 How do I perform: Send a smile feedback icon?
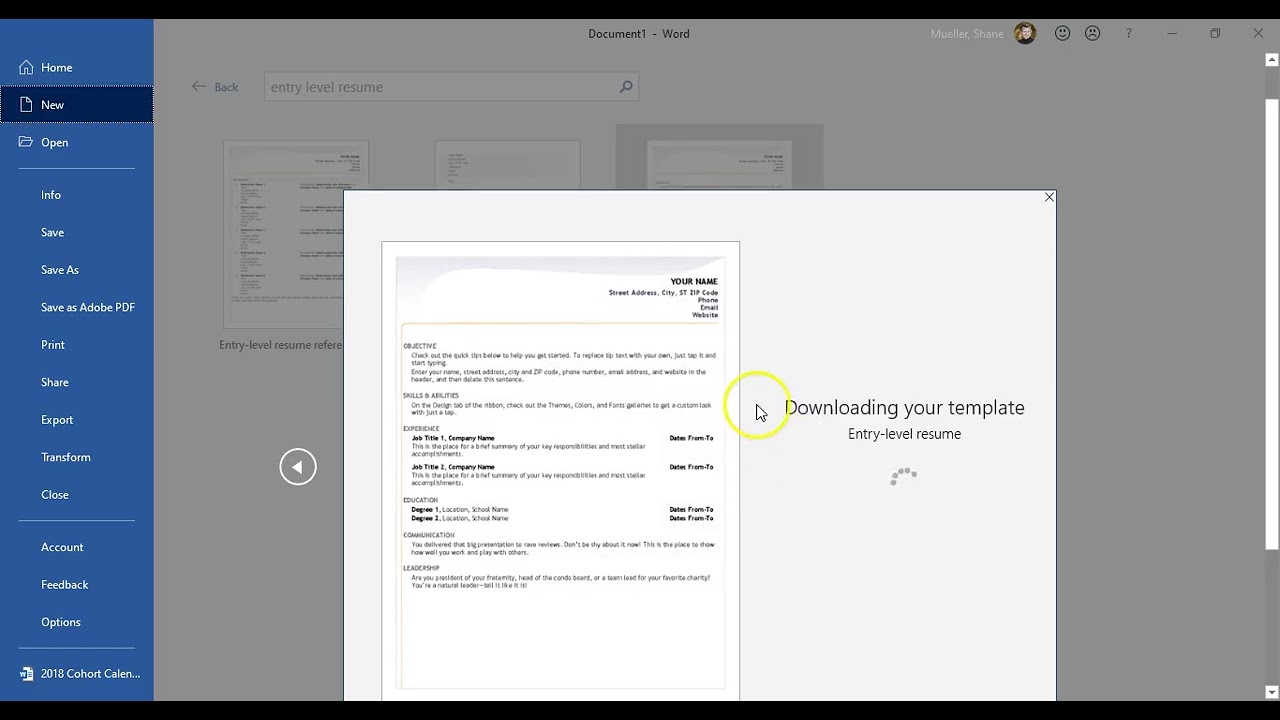pos(1063,33)
